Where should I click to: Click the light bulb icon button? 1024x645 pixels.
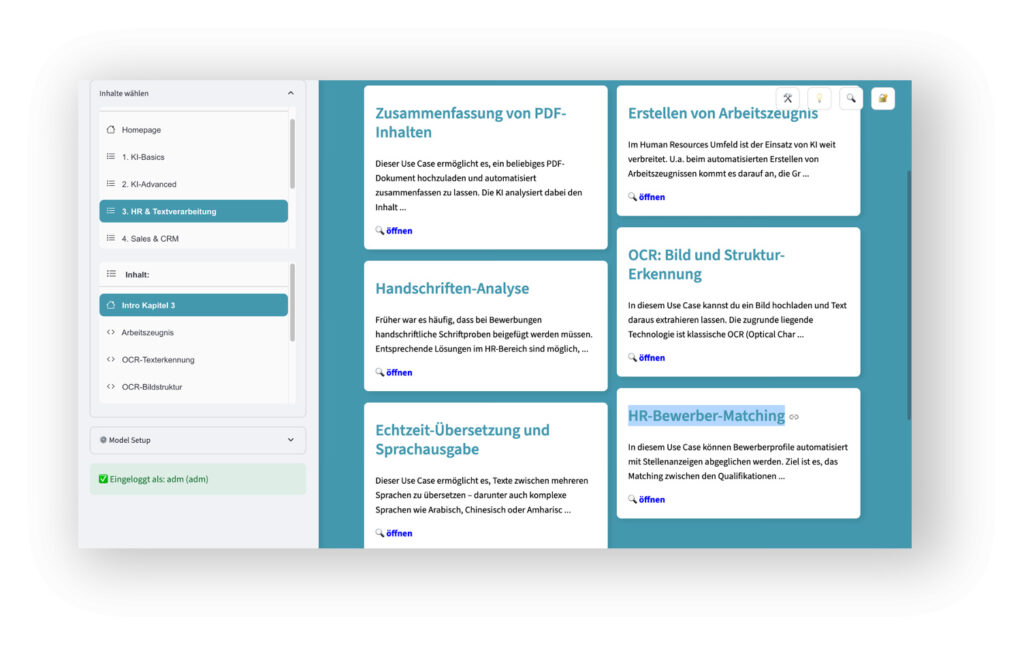click(819, 99)
